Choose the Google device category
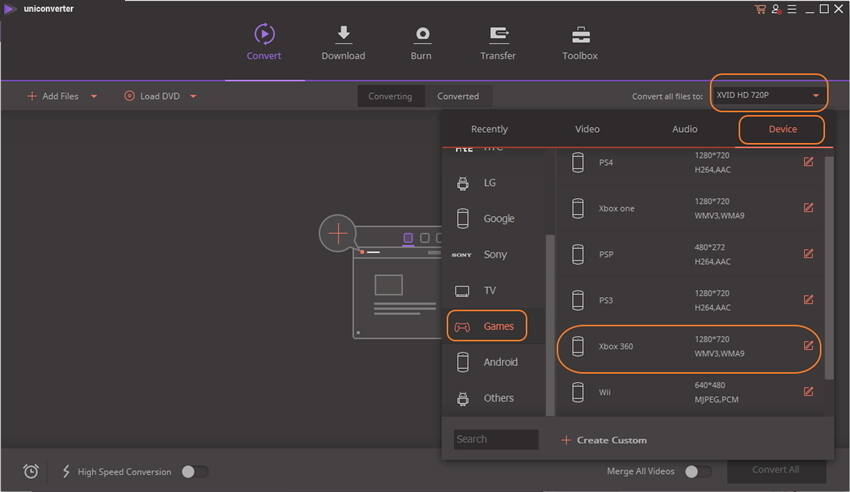 click(494, 218)
